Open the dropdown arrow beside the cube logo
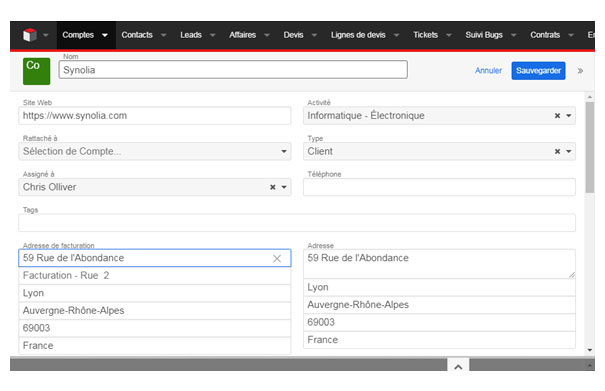Viewport: 605px width, 391px height. [x=46, y=35]
